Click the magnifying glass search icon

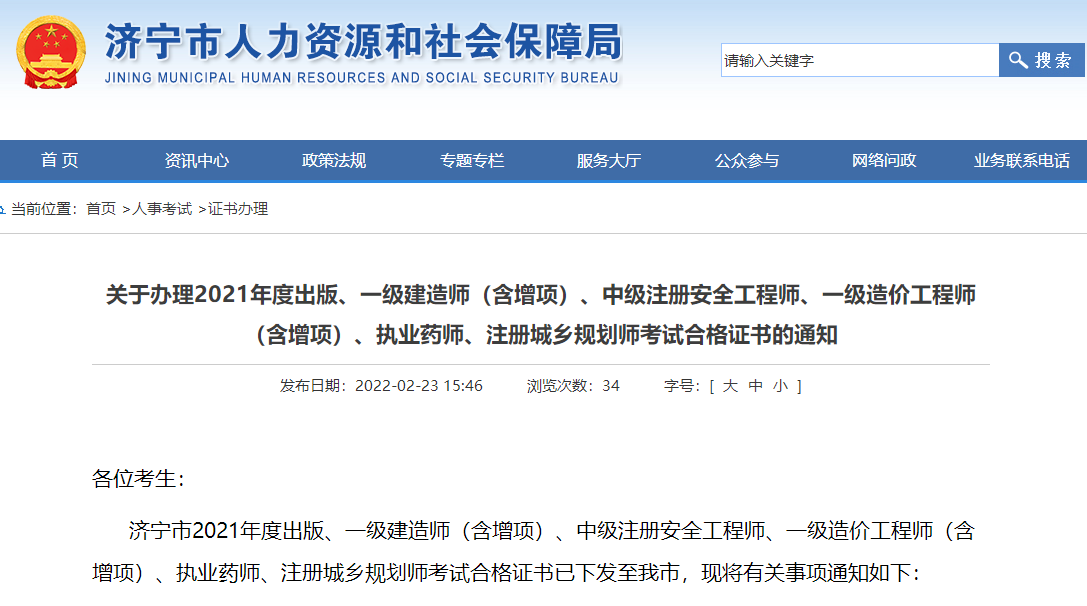(x=1018, y=60)
